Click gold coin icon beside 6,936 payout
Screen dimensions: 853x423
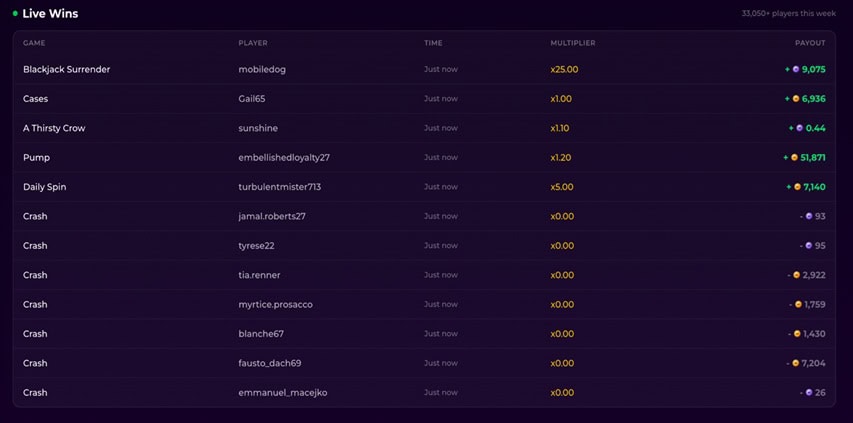(795, 99)
